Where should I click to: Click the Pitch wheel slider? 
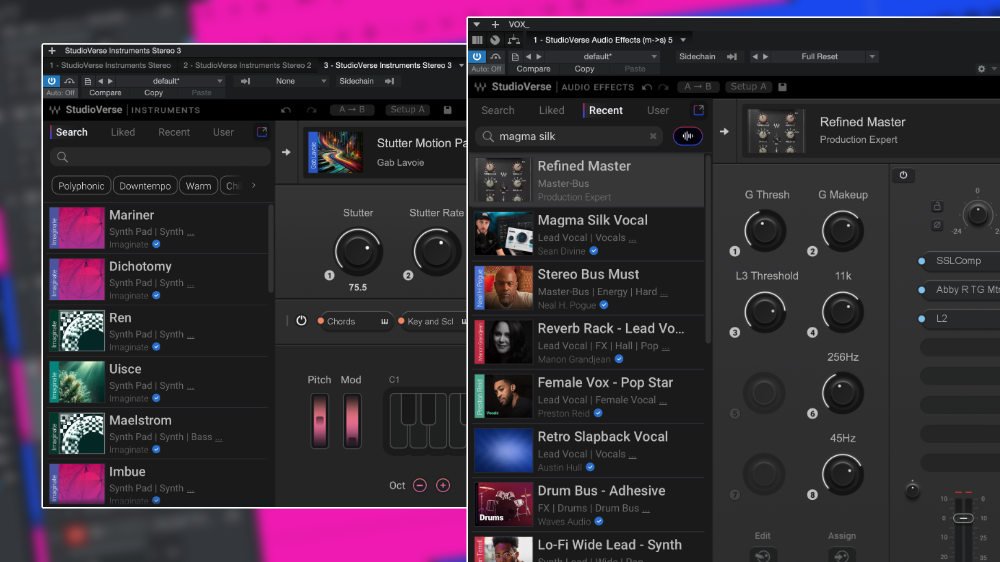click(x=319, y=420)
